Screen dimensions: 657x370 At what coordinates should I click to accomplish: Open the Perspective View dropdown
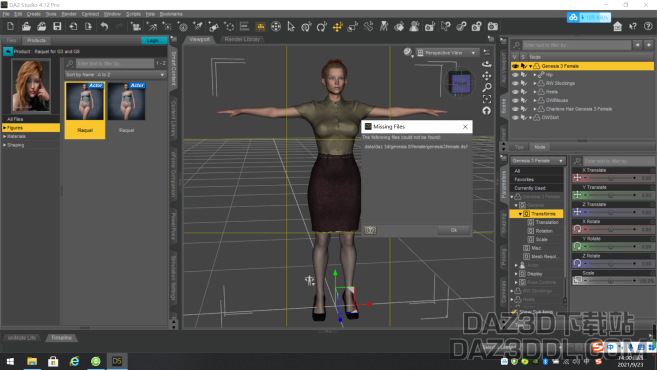point(447,53)
